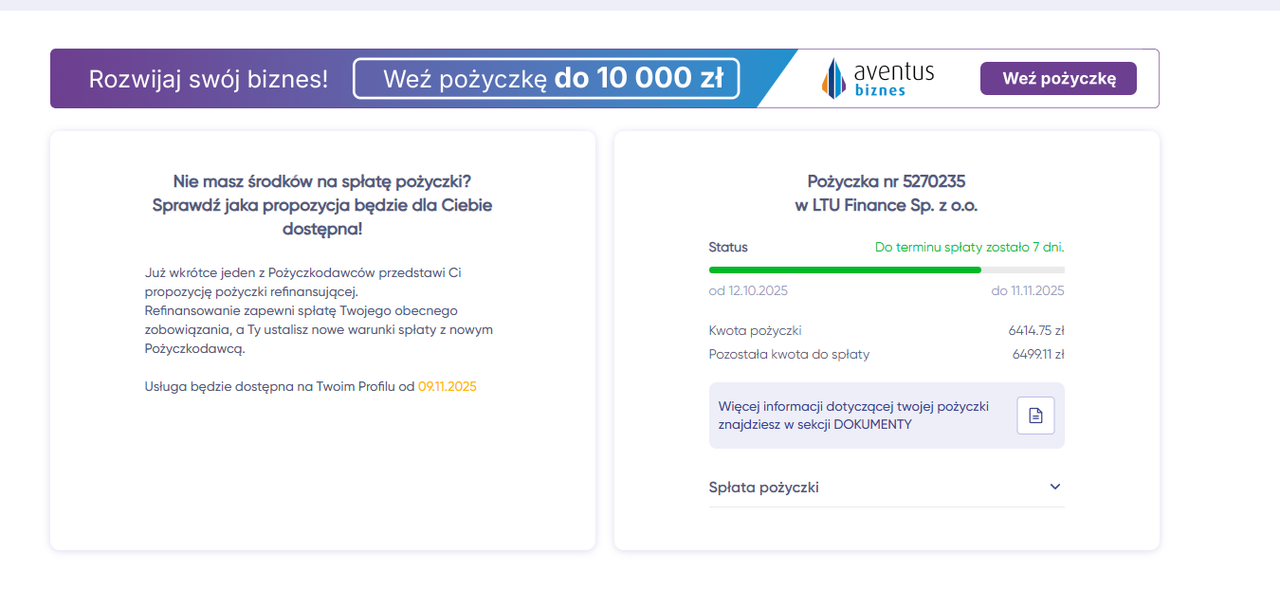
Task: Click the 'Nie masz środków na spłatę pożyczki?' heading
Action: 322,181
